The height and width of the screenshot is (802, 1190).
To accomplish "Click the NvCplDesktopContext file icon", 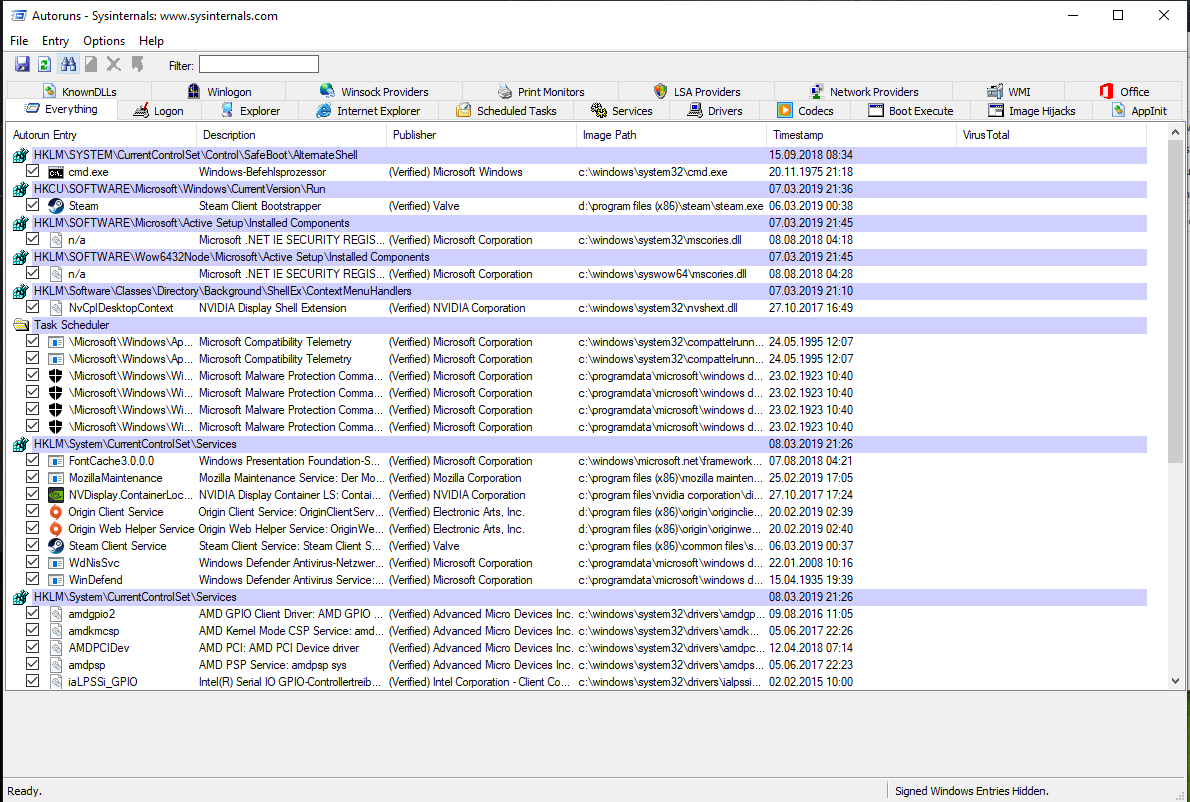I will (x=55, y=308).
